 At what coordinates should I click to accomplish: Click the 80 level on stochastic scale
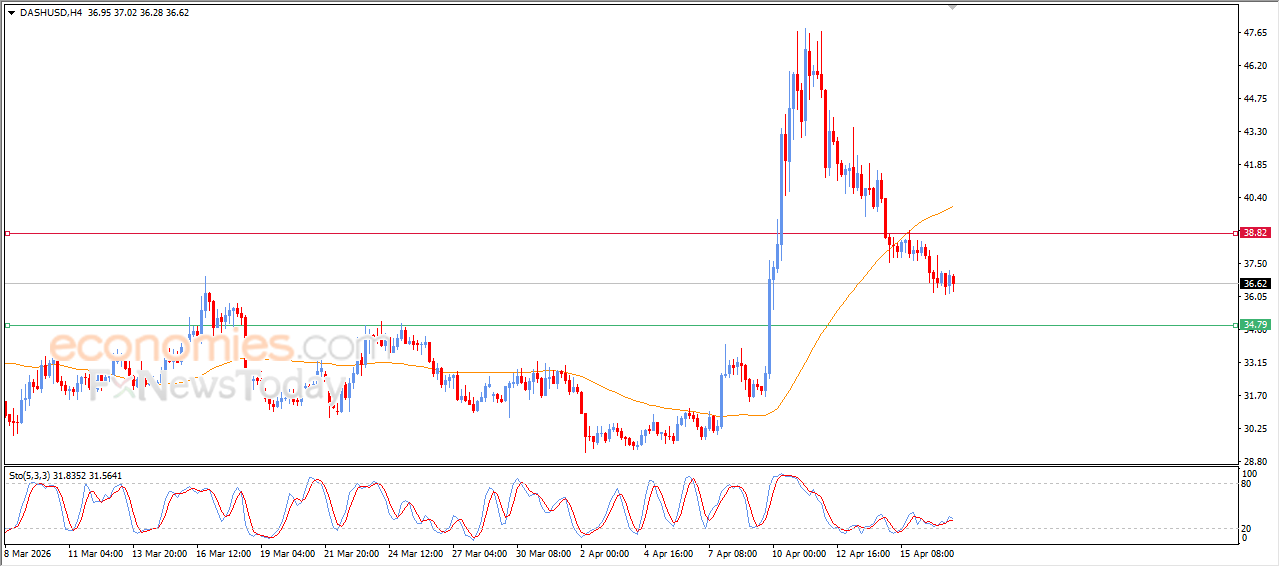click(1247, 484)
